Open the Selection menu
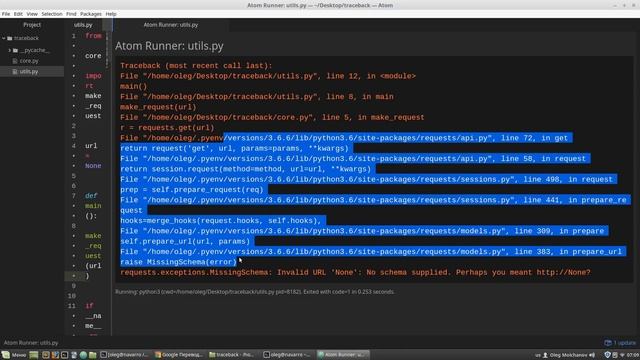 pyautogui.click(x=52, y=14)
